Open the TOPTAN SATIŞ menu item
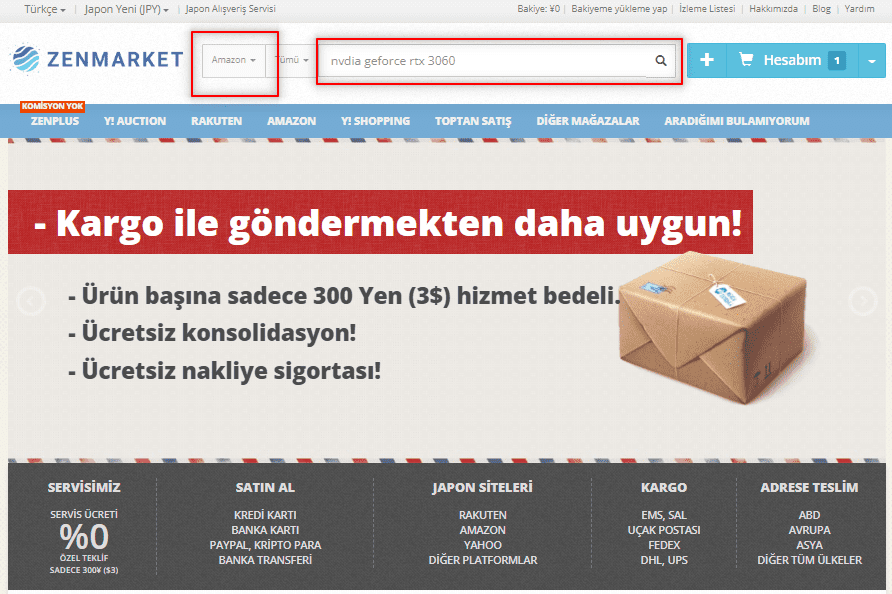Image resolution: width=892 pixels, height=594 pixels. point(473,121)
